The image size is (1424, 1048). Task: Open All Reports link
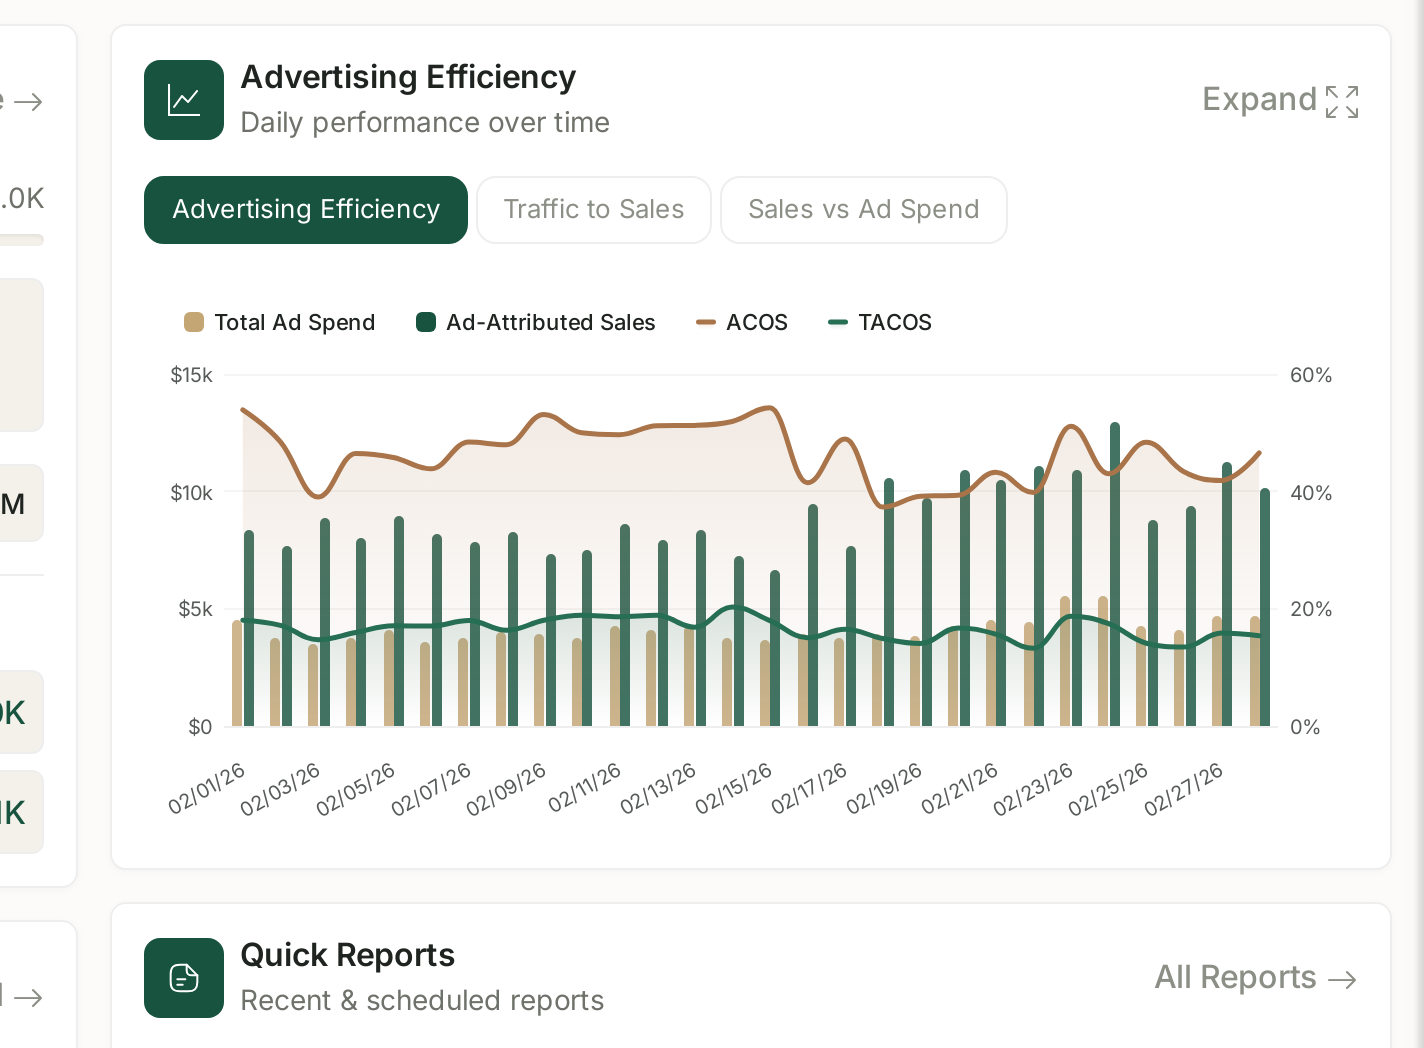click(x=1256, y=978)
